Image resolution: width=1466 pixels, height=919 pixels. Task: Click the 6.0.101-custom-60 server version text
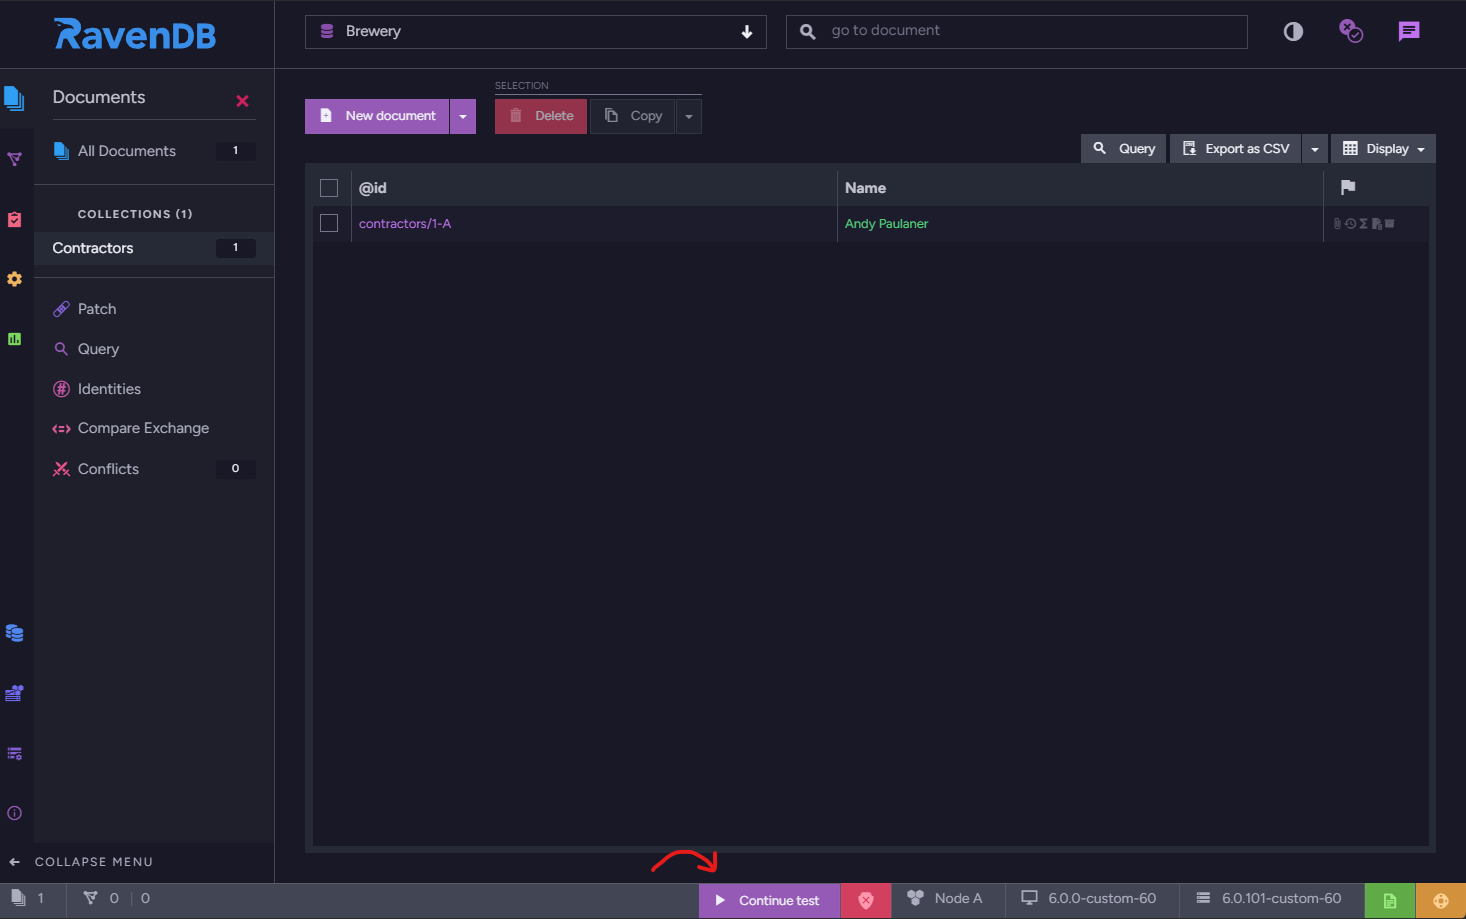click(x=1282, y=898)
